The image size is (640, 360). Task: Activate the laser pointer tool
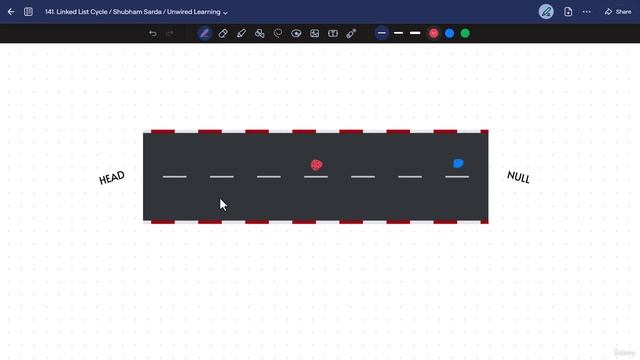(x=351, y=33)
